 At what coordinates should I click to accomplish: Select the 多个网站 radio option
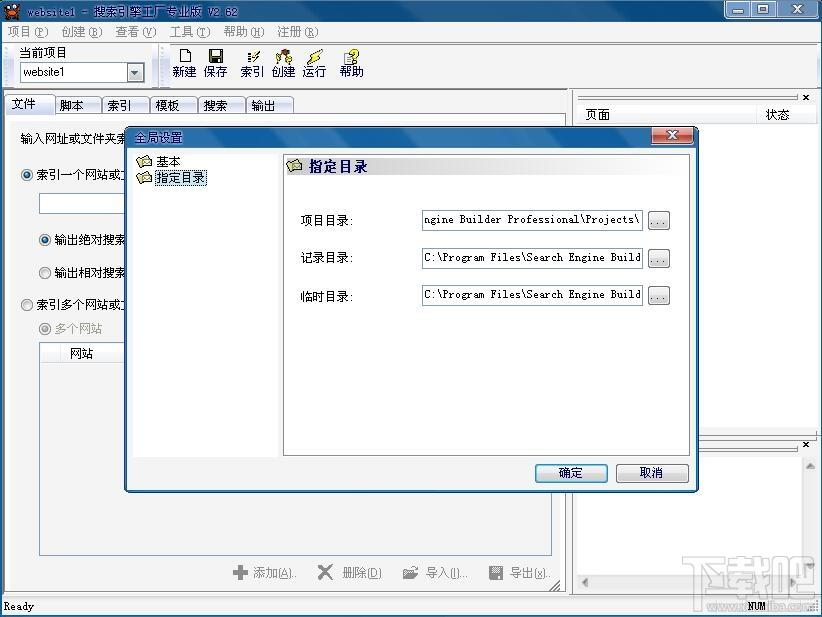click(x=45, y=329)
